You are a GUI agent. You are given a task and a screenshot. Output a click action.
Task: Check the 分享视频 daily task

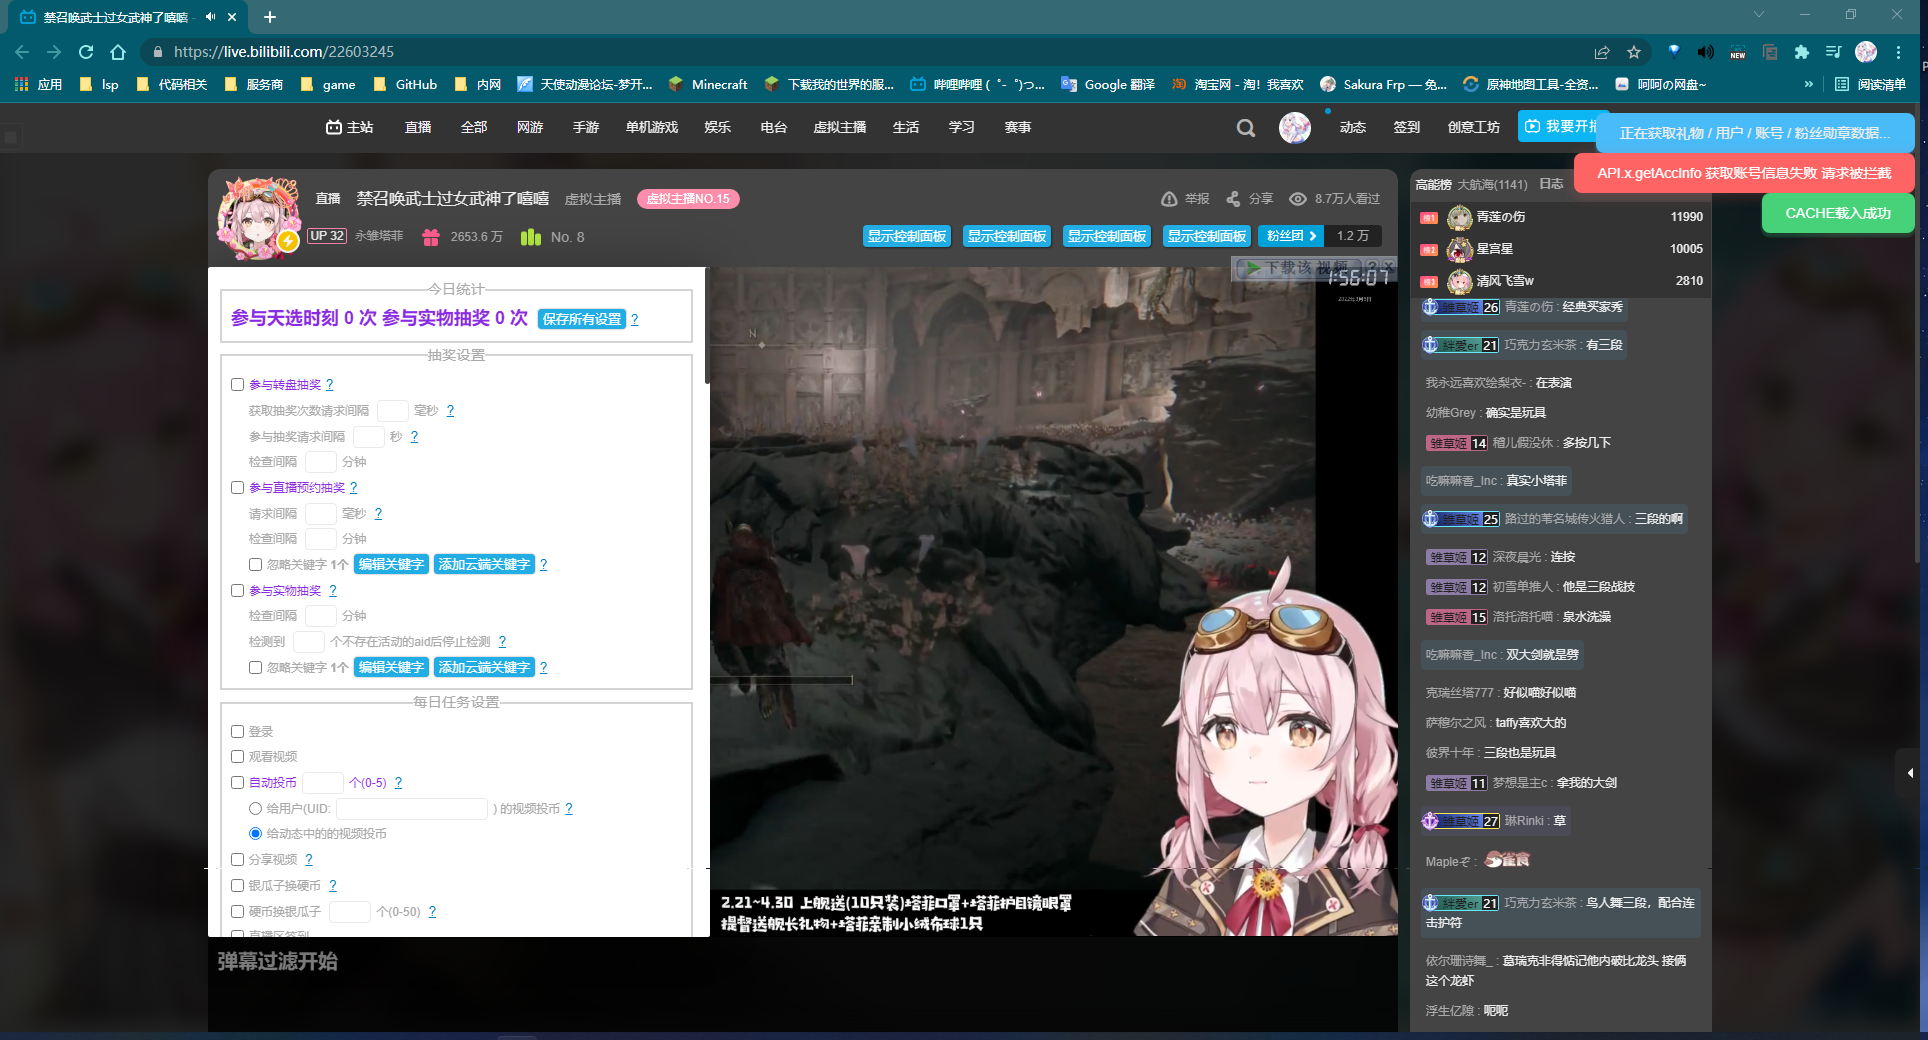(x=238, y=860)
